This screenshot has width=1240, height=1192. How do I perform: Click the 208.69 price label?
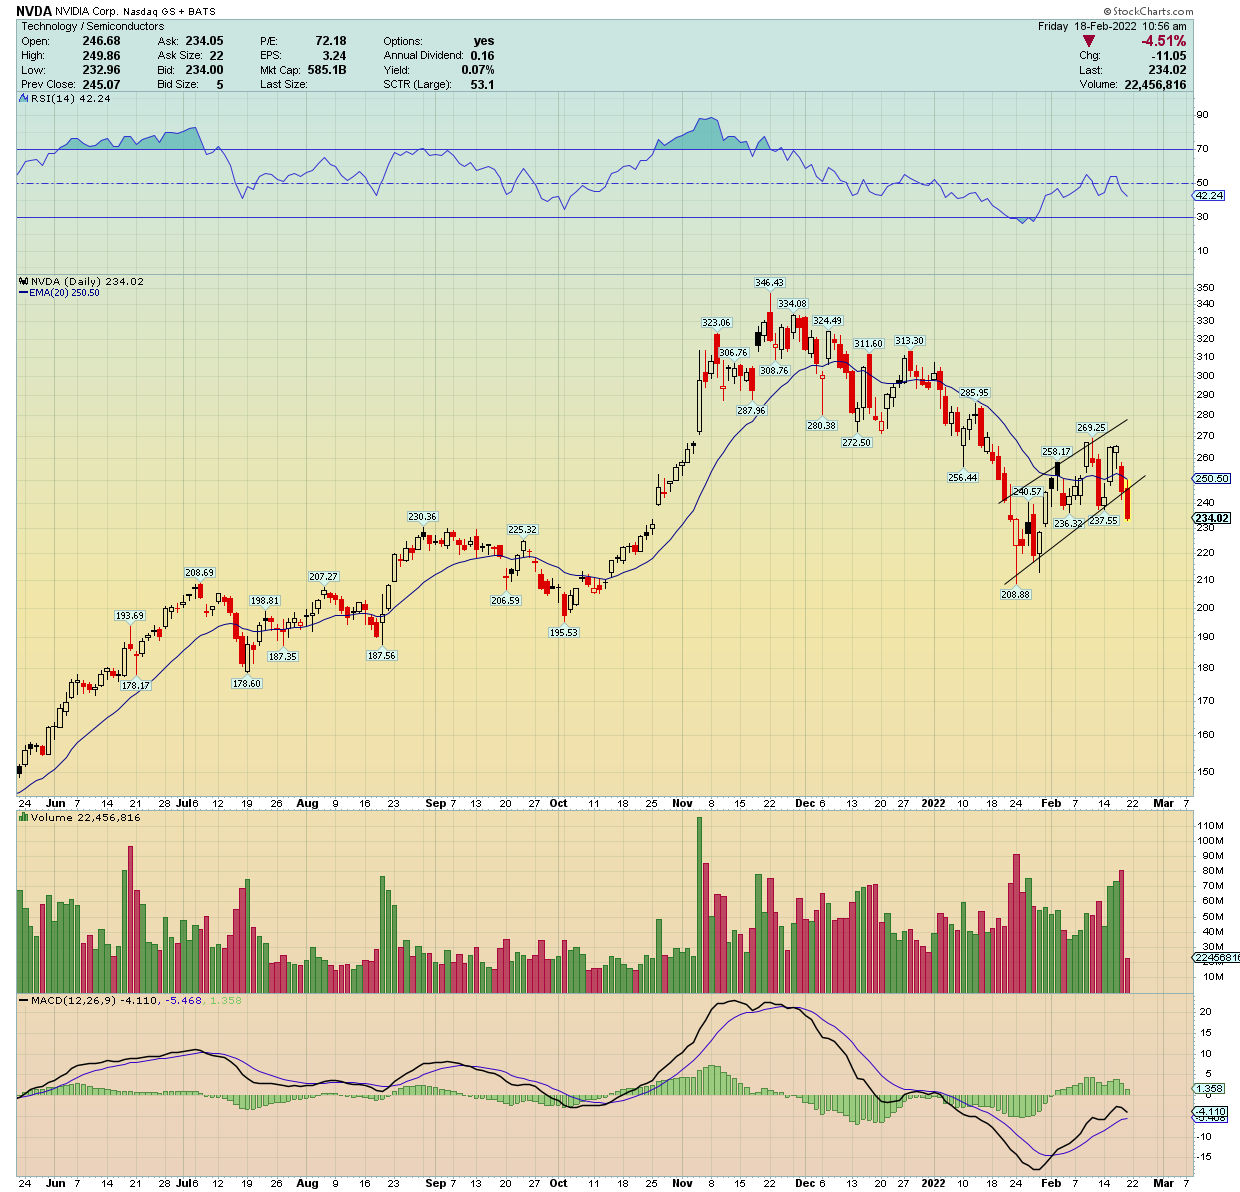(199, 573)
